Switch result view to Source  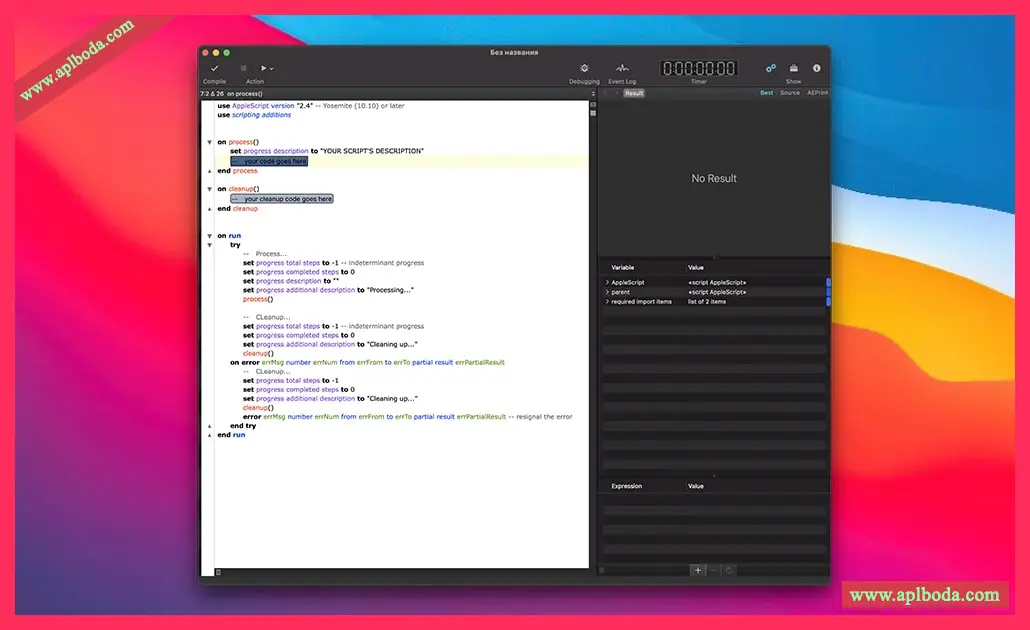(x=790, y=93)
